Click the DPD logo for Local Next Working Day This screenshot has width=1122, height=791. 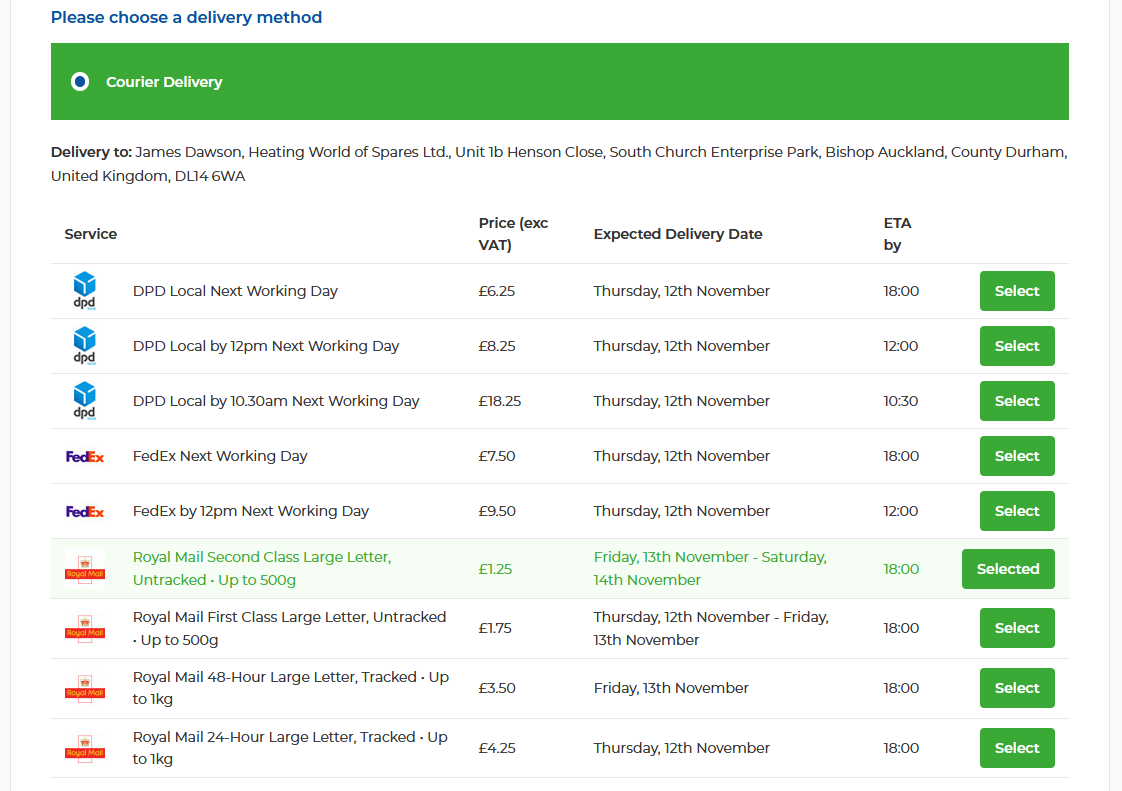tap(84, 291)
